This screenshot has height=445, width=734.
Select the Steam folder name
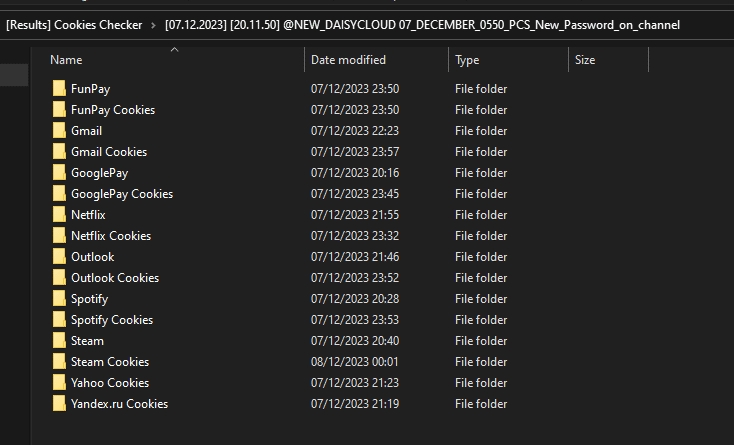[x=88, y=341]
